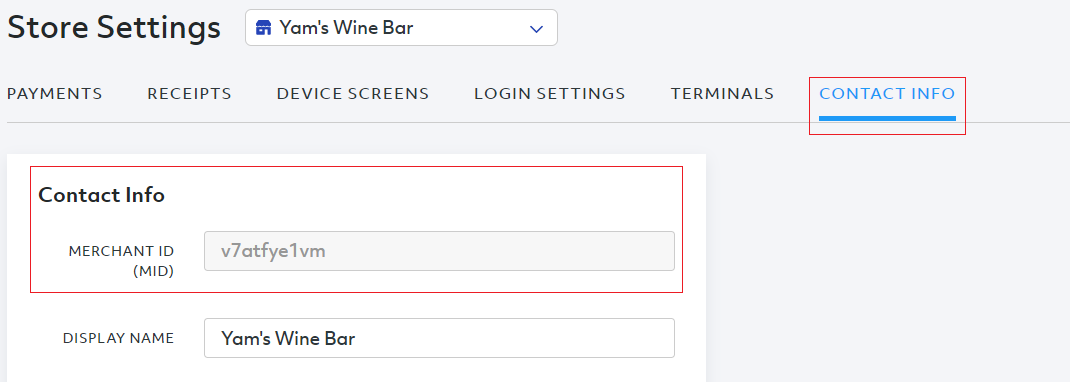Go to the Device Screens tab
Viewport: 1070px width, 382px height.
(353, 93)
